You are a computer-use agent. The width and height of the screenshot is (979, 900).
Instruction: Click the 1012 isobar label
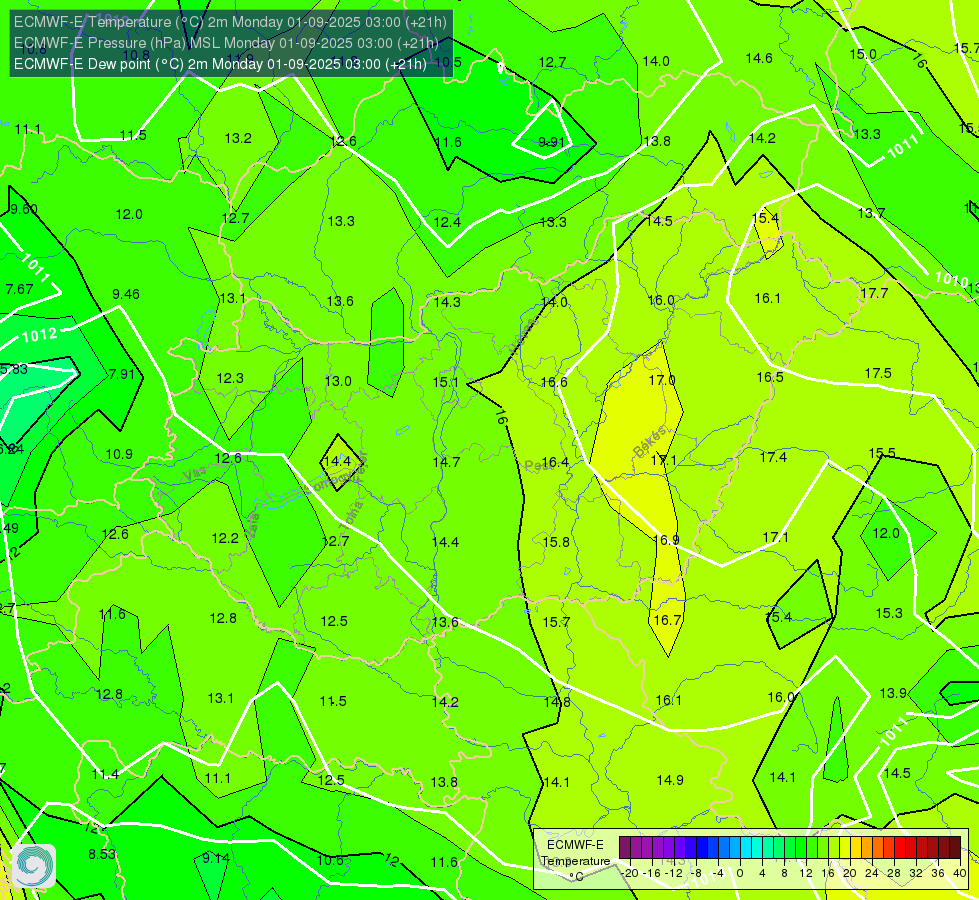point(39,335)
